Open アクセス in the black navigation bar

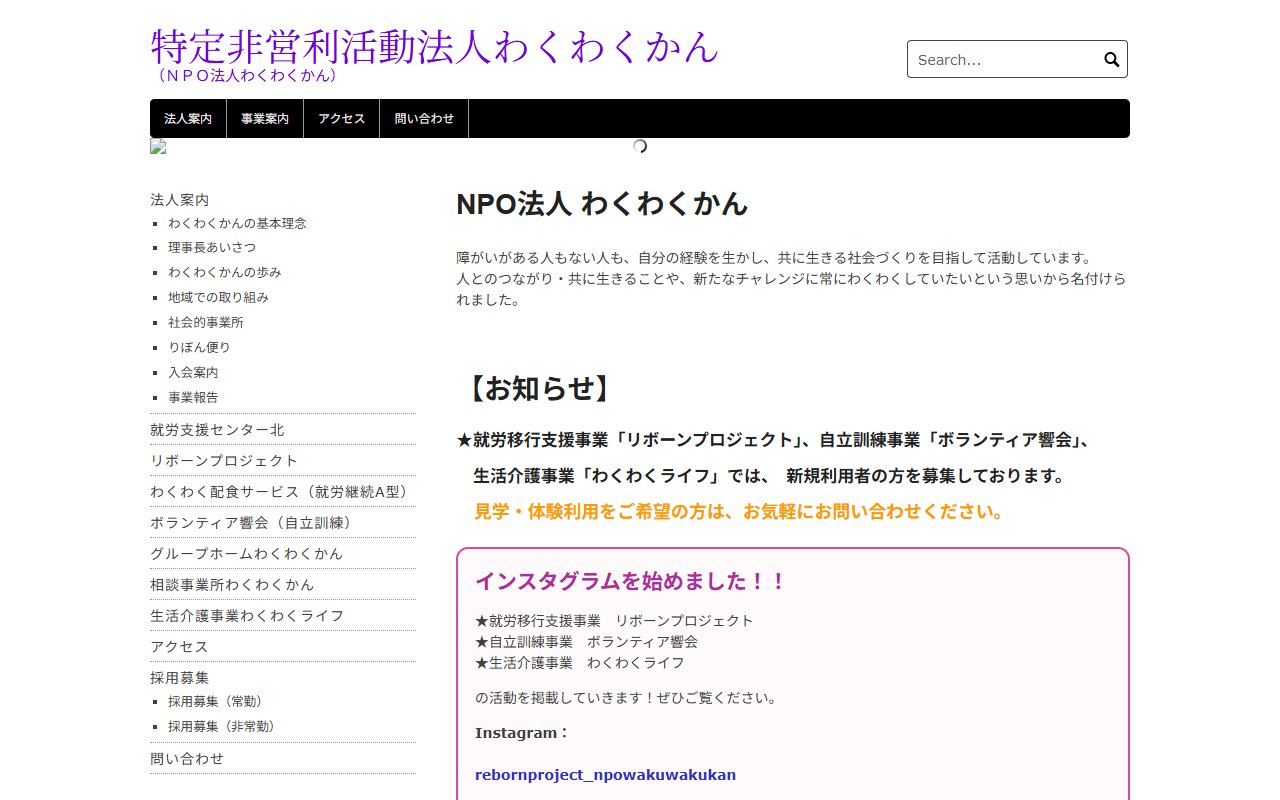tap(342, 118)
